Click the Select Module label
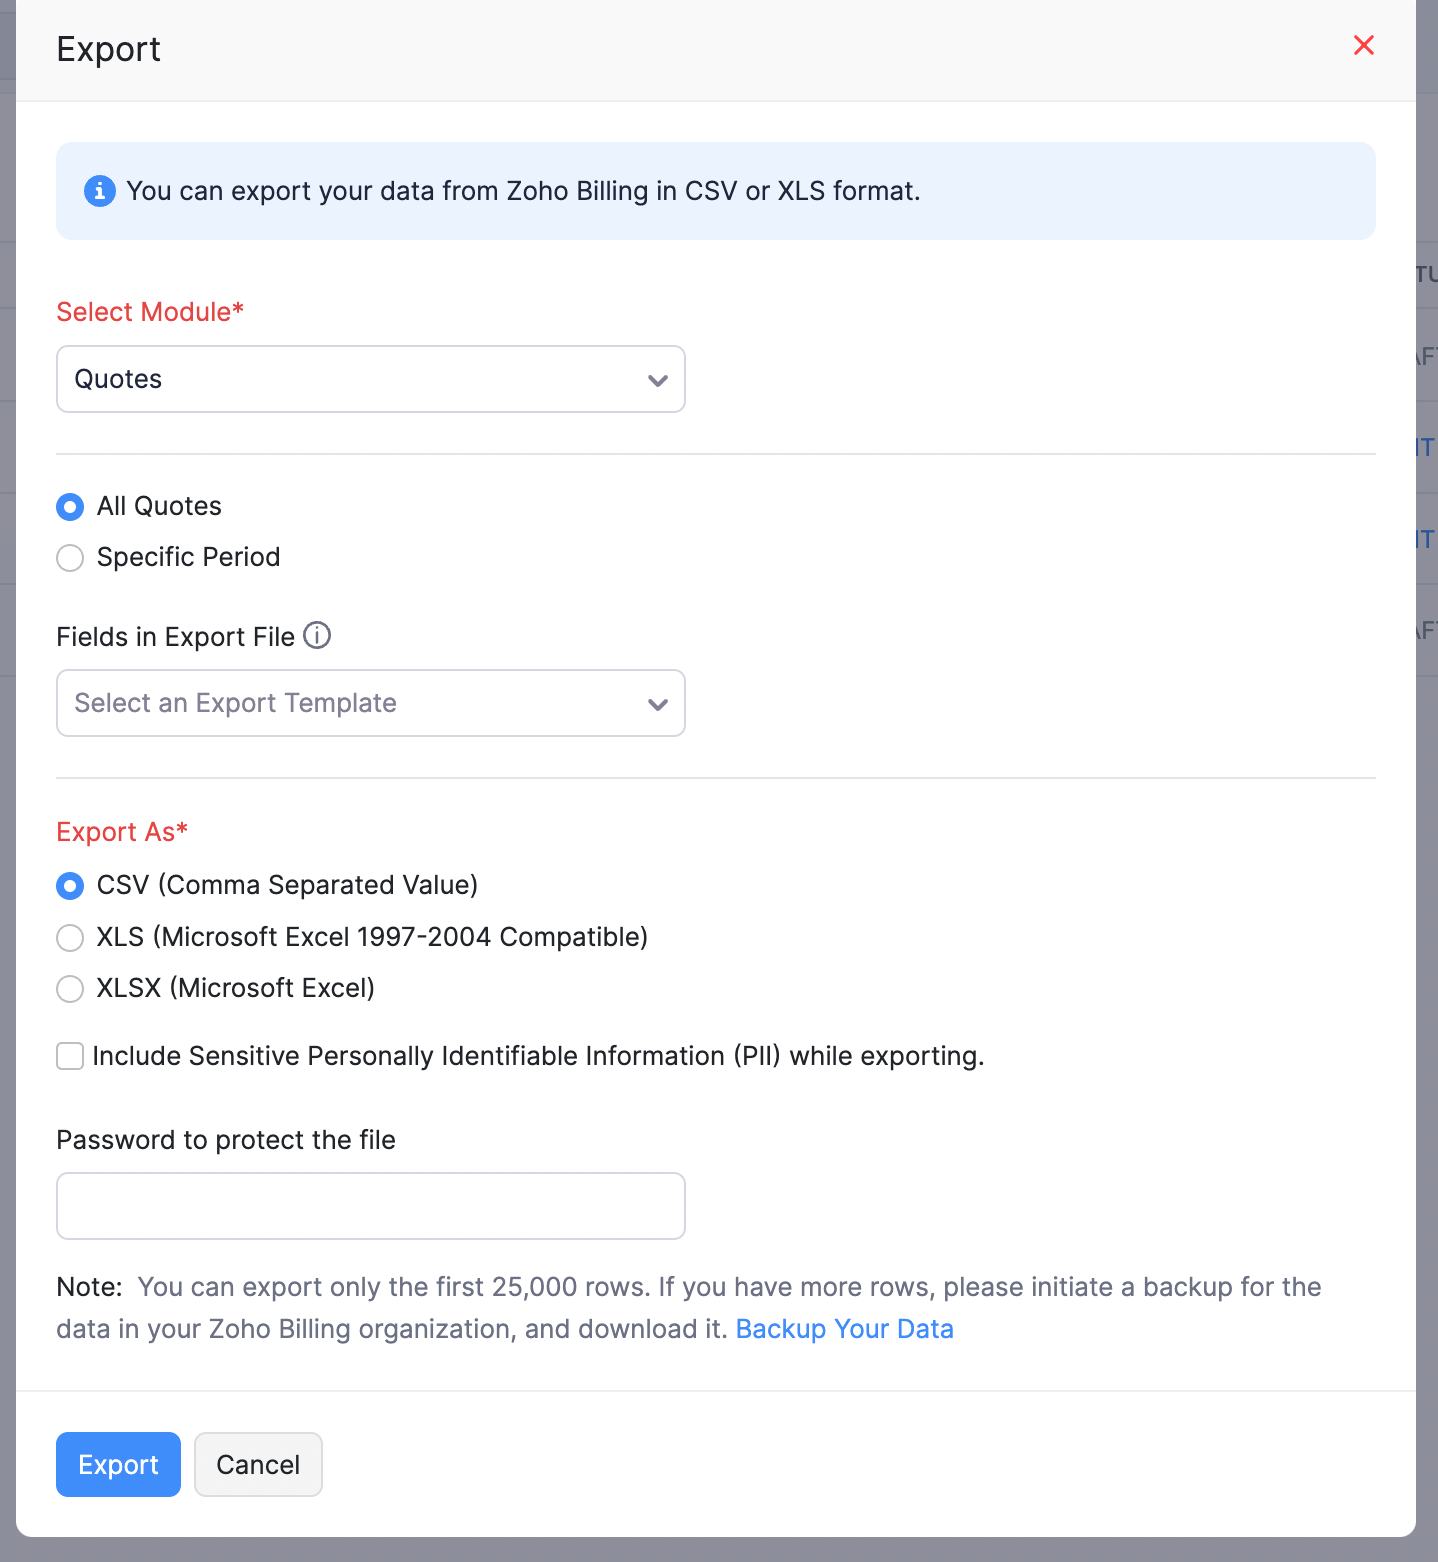The image size is (1438, 1562). click(148, 312)
